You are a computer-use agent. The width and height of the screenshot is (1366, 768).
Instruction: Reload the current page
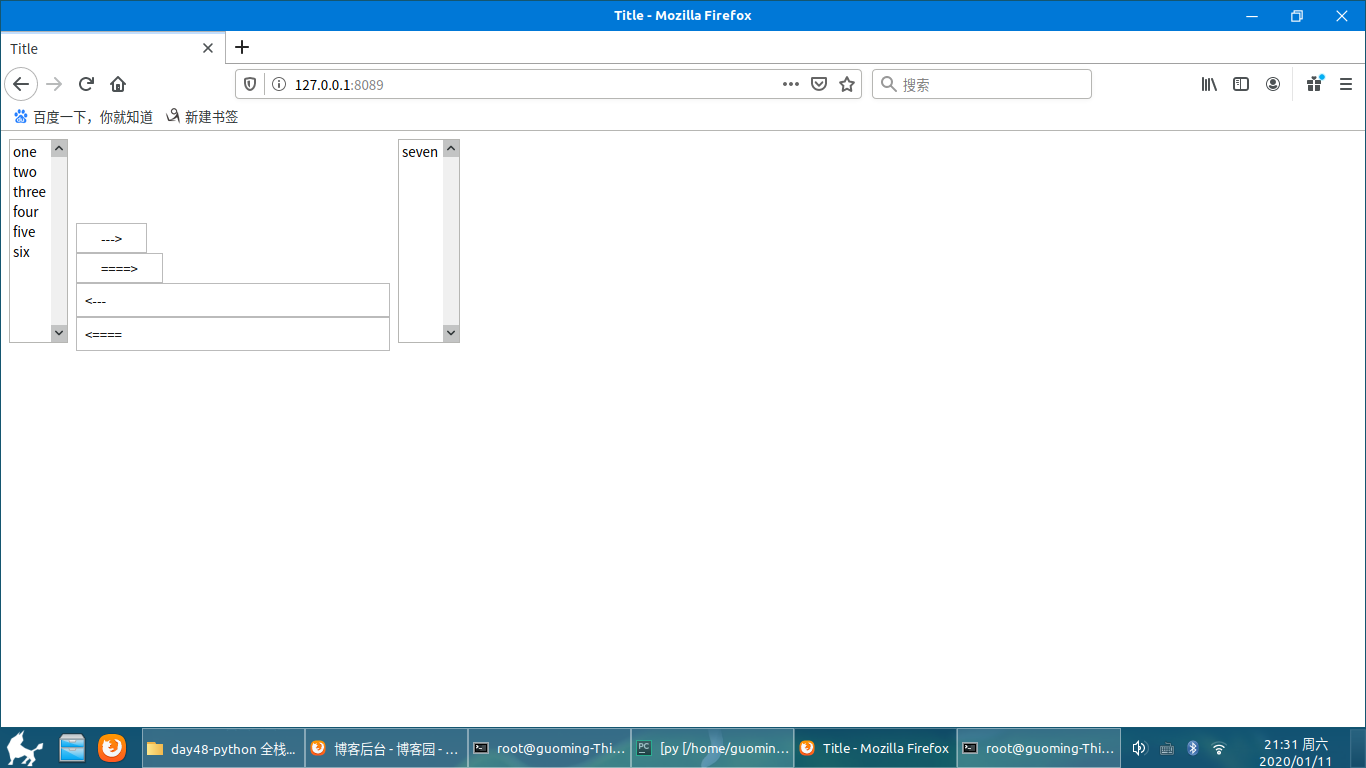tap(86, 84)
